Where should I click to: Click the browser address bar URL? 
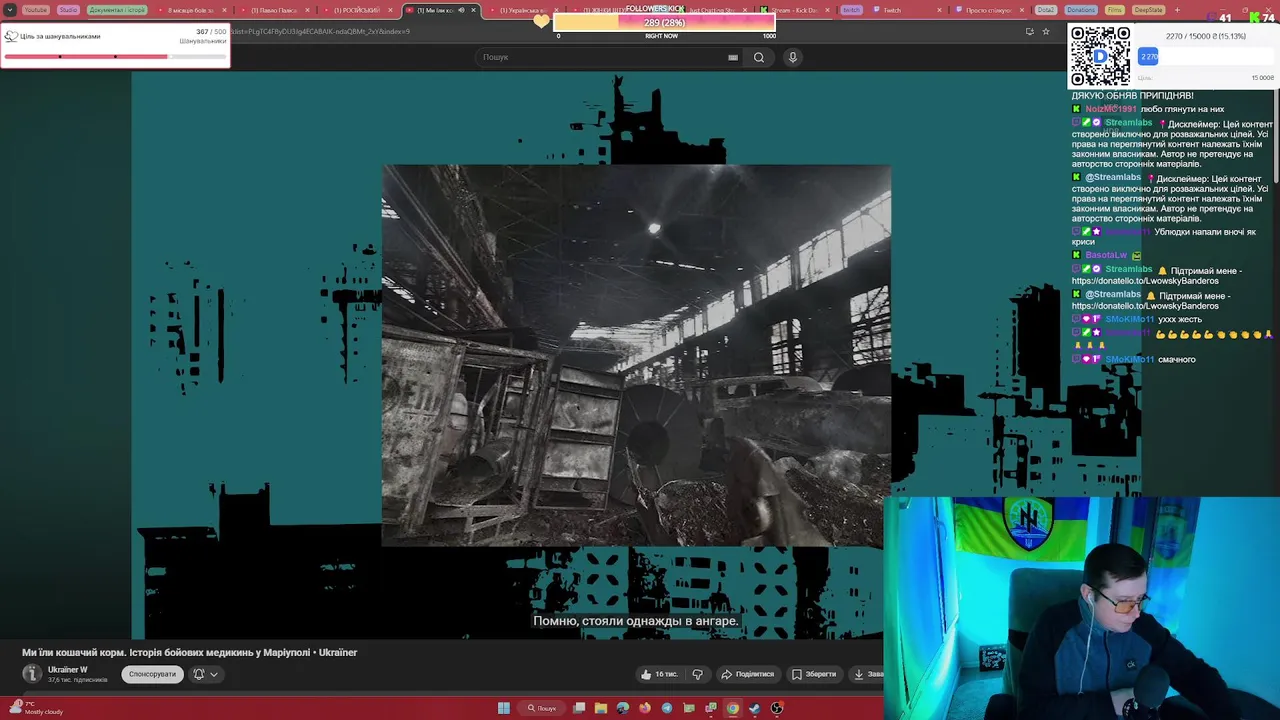(320, 31)
